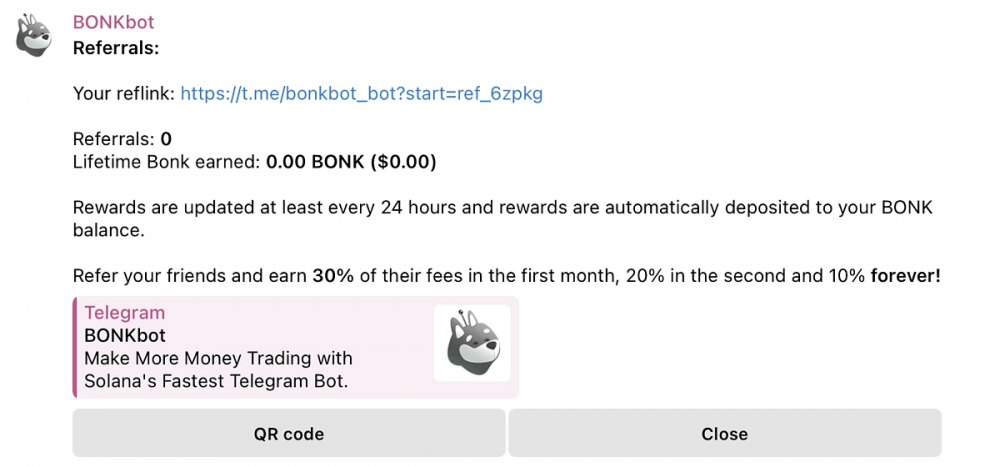
Task: Click the 'Lifetime Bonk earned:' label
Action: [167, 162]
